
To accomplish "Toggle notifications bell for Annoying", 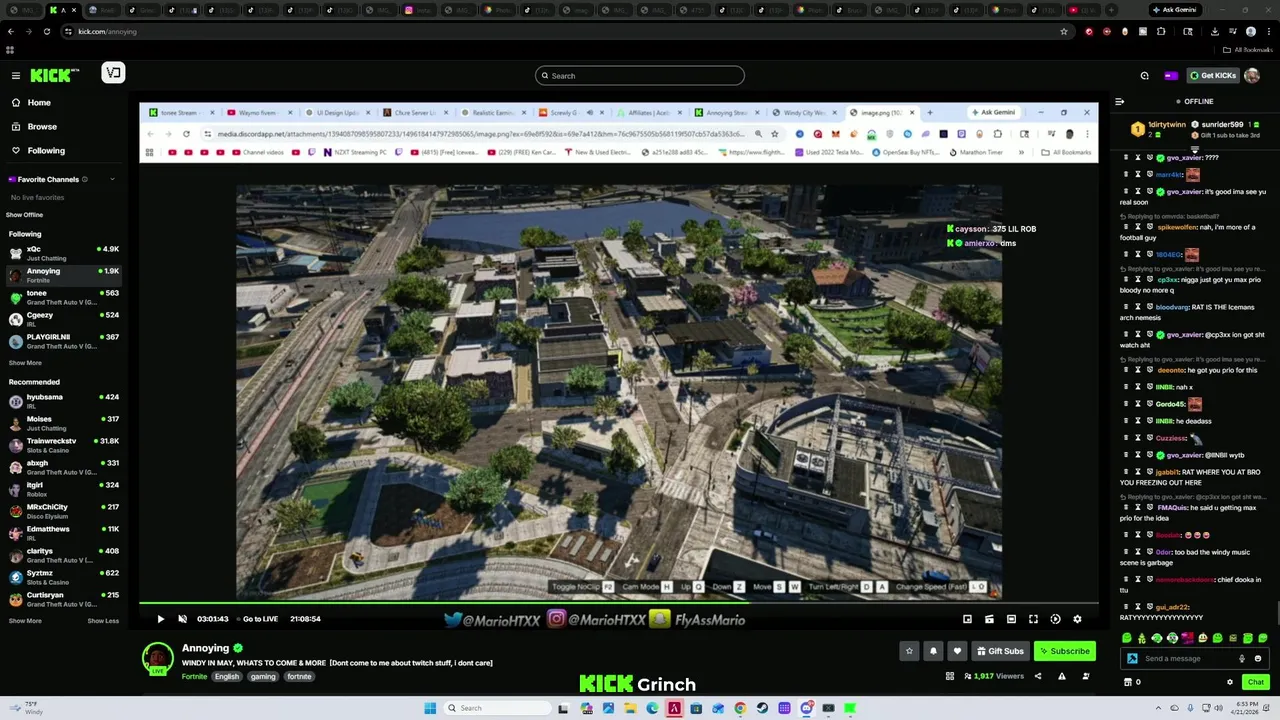I will 933,651.
